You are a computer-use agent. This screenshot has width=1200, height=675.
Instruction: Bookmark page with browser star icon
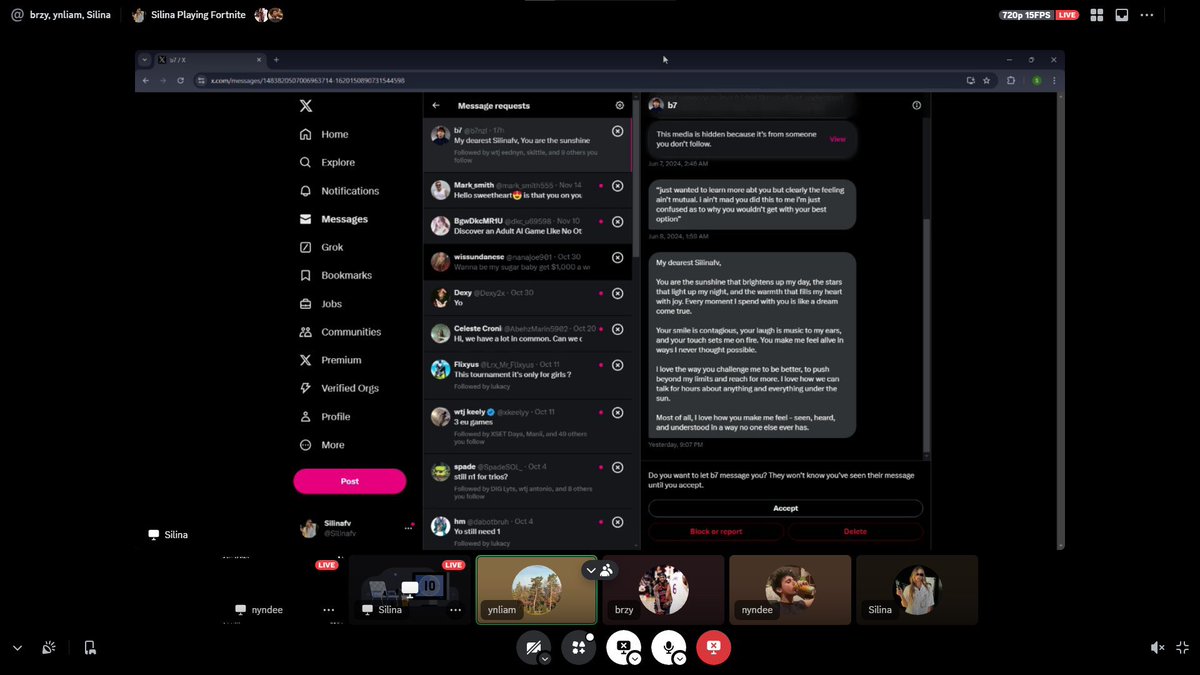coord(987,80)
